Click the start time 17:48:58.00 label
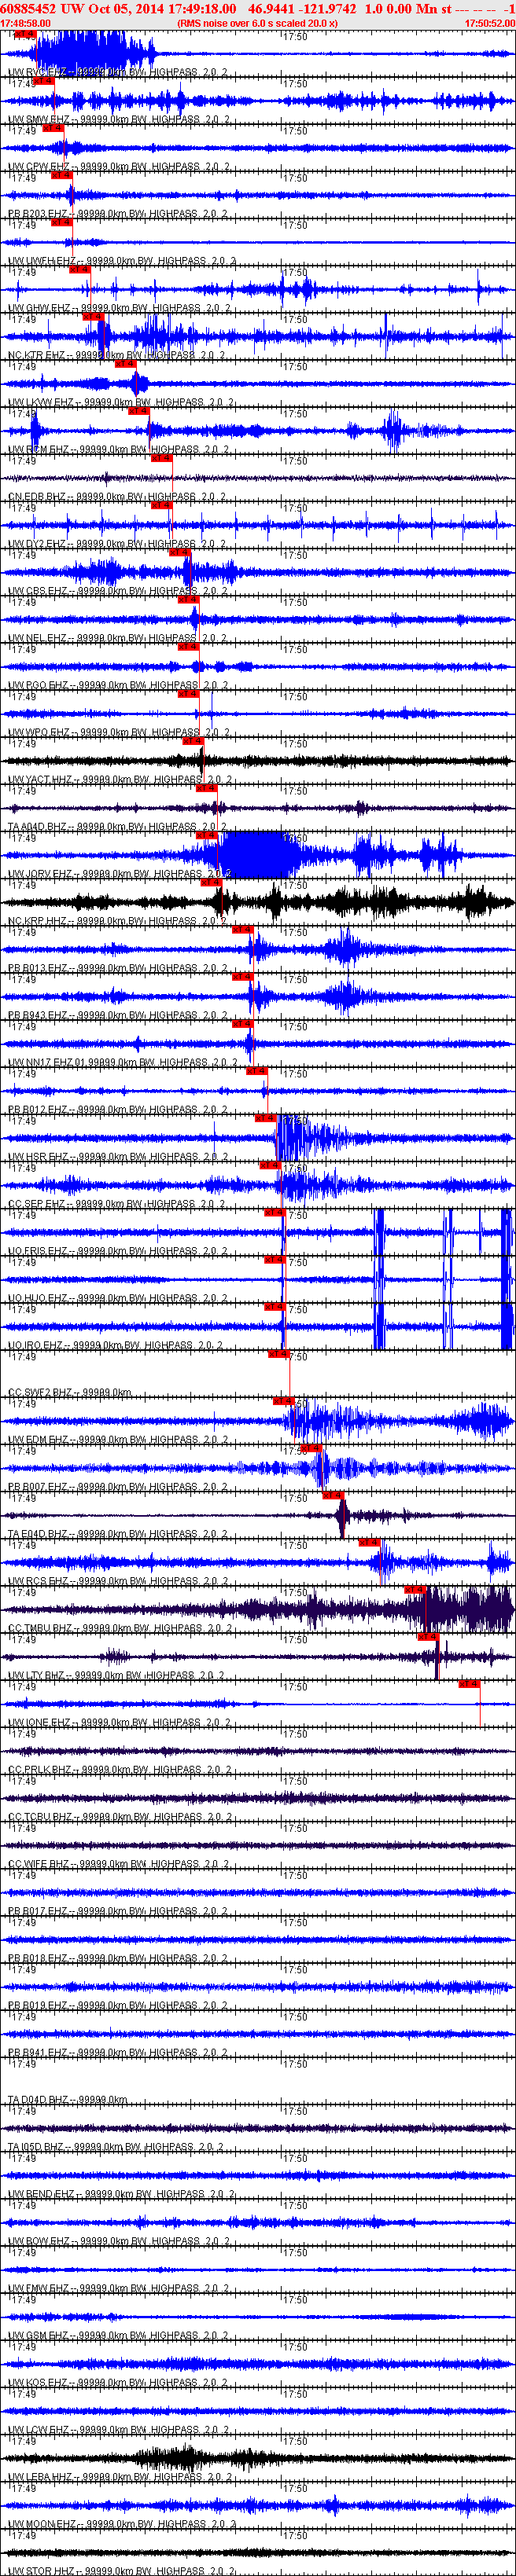 coord(25,23)
